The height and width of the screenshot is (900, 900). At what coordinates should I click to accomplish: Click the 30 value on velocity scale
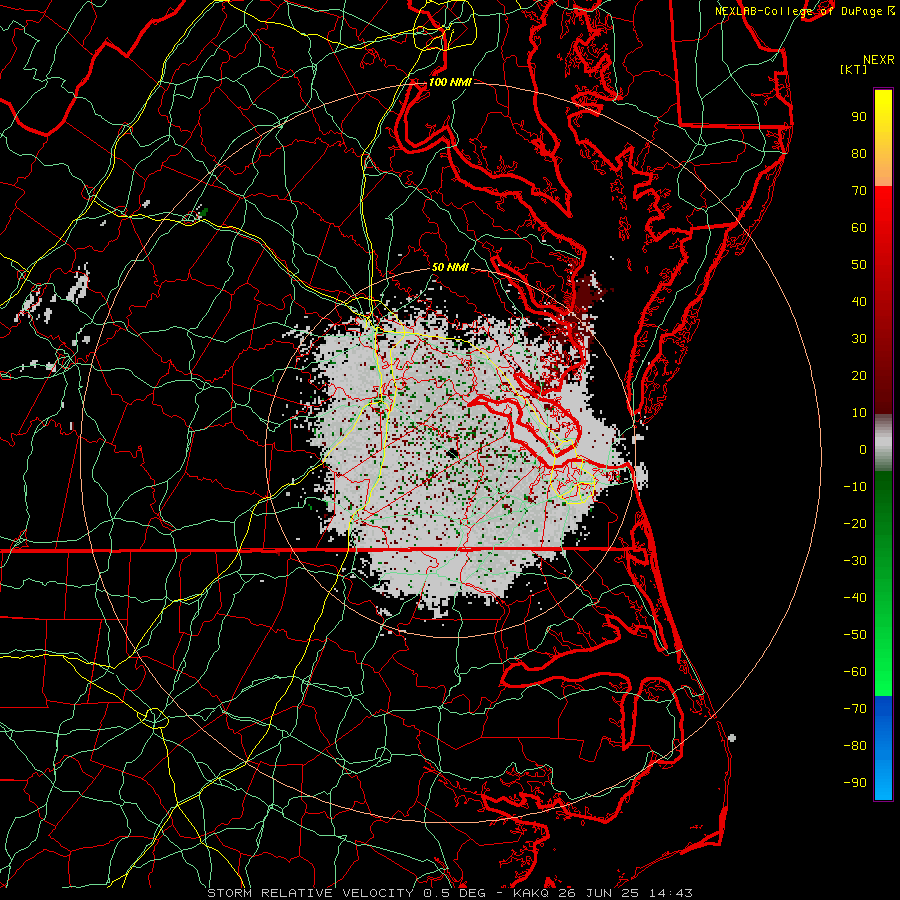tap(859, 339)
